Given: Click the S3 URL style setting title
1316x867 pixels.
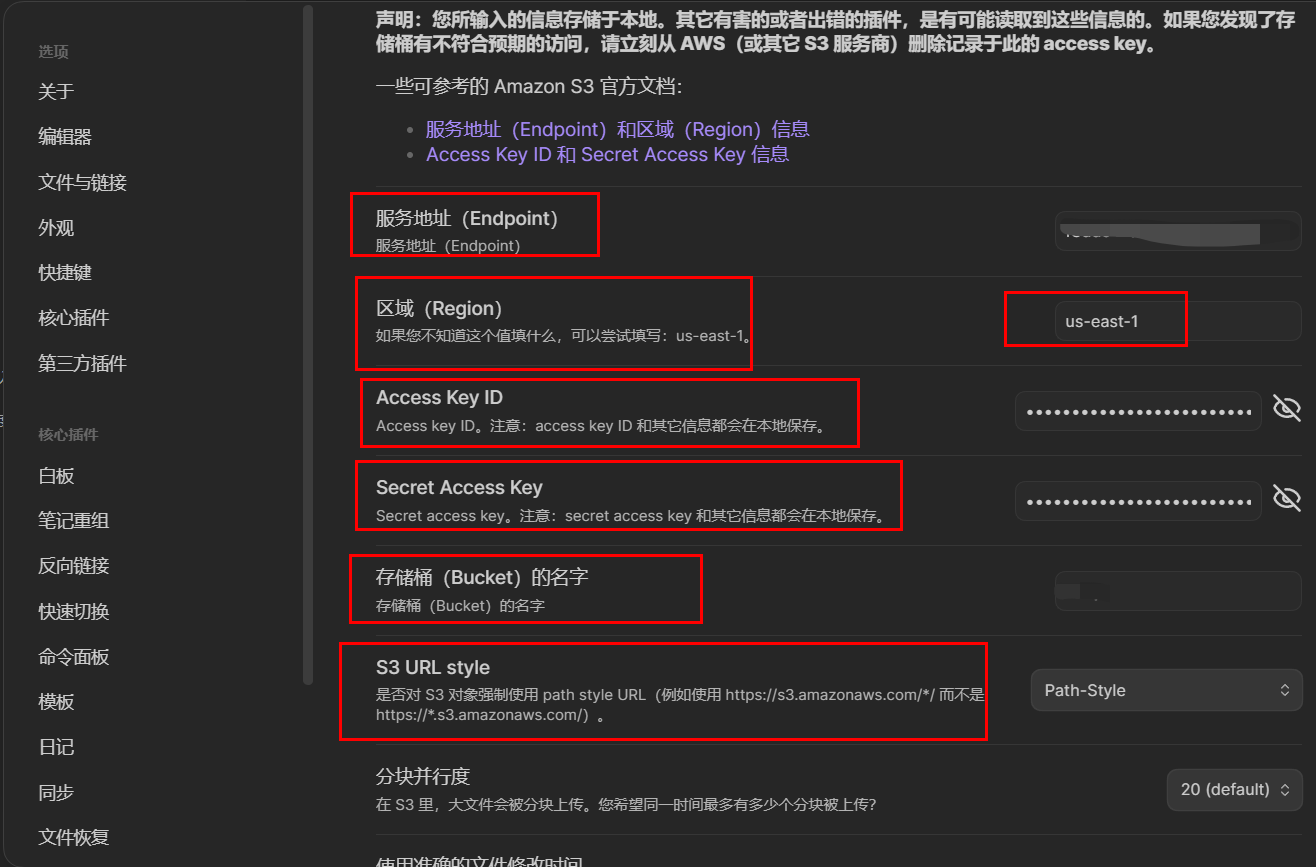Looking at the screenshot, I should [433, 667].
